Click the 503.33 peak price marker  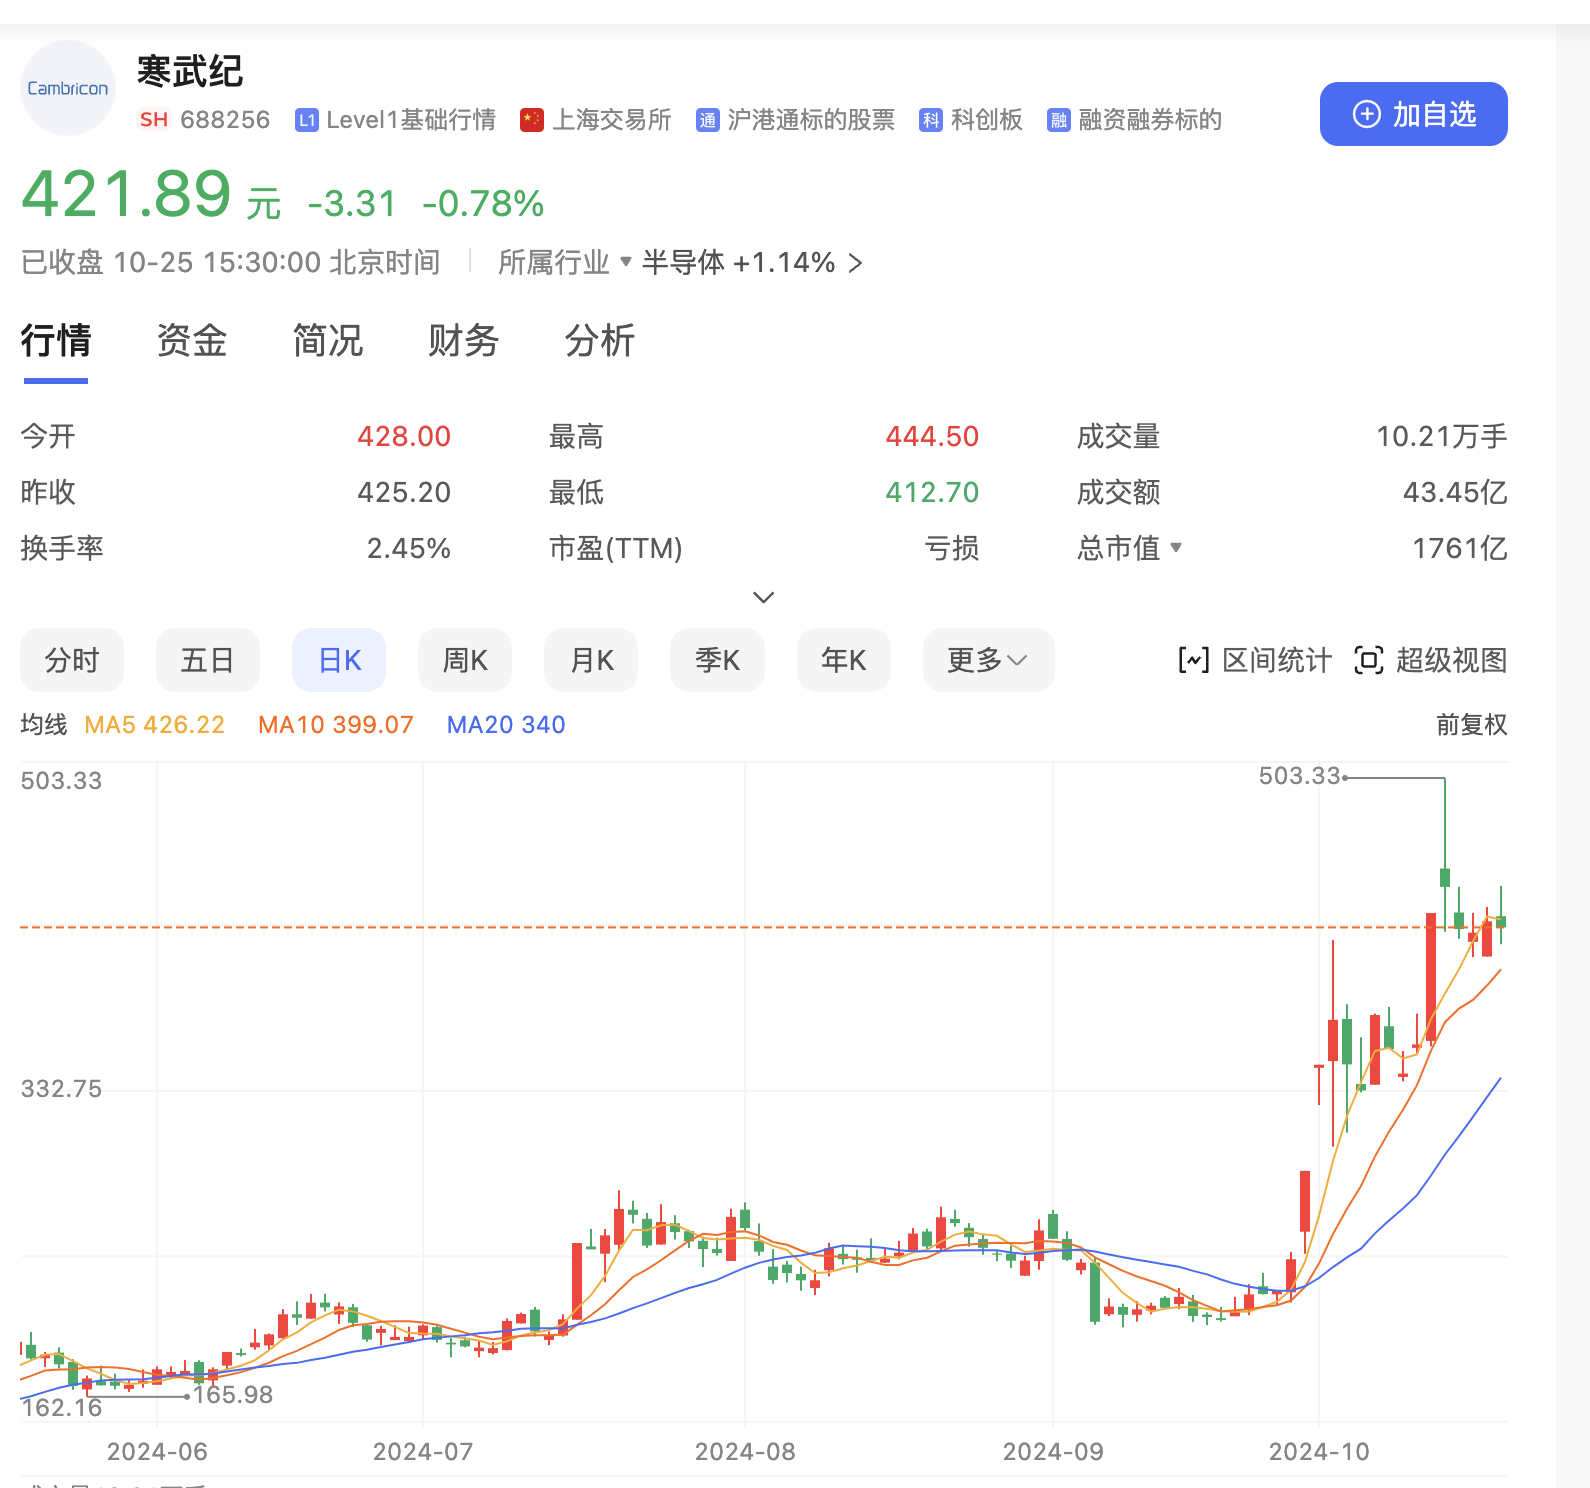tap(1299, 776)
